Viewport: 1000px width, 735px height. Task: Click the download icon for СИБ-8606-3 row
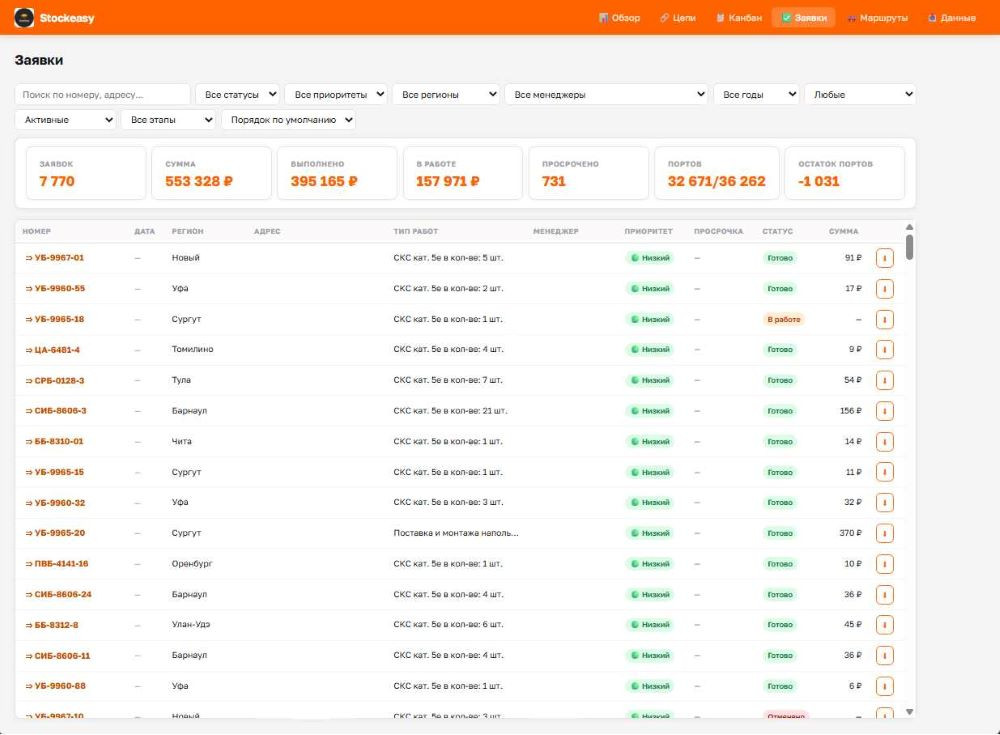(x=885, y=411)
